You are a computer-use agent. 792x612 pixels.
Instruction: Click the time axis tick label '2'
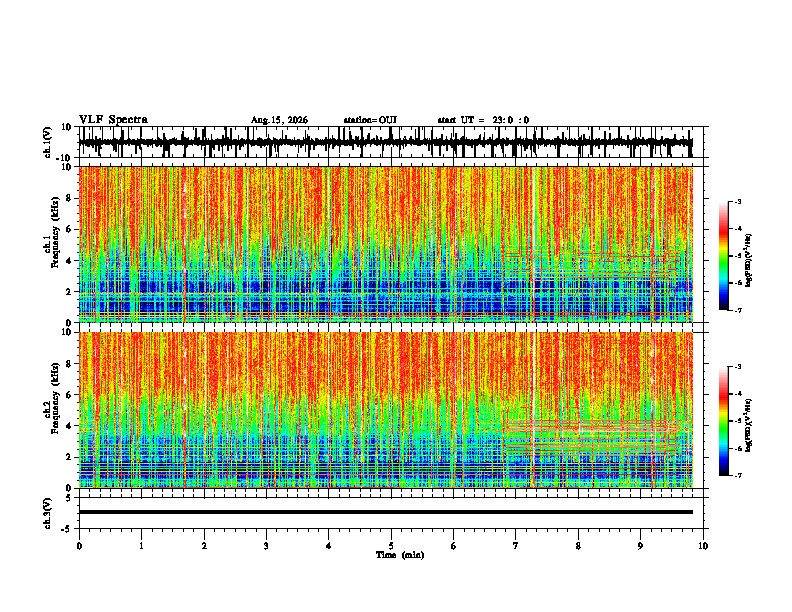point(204,546)
